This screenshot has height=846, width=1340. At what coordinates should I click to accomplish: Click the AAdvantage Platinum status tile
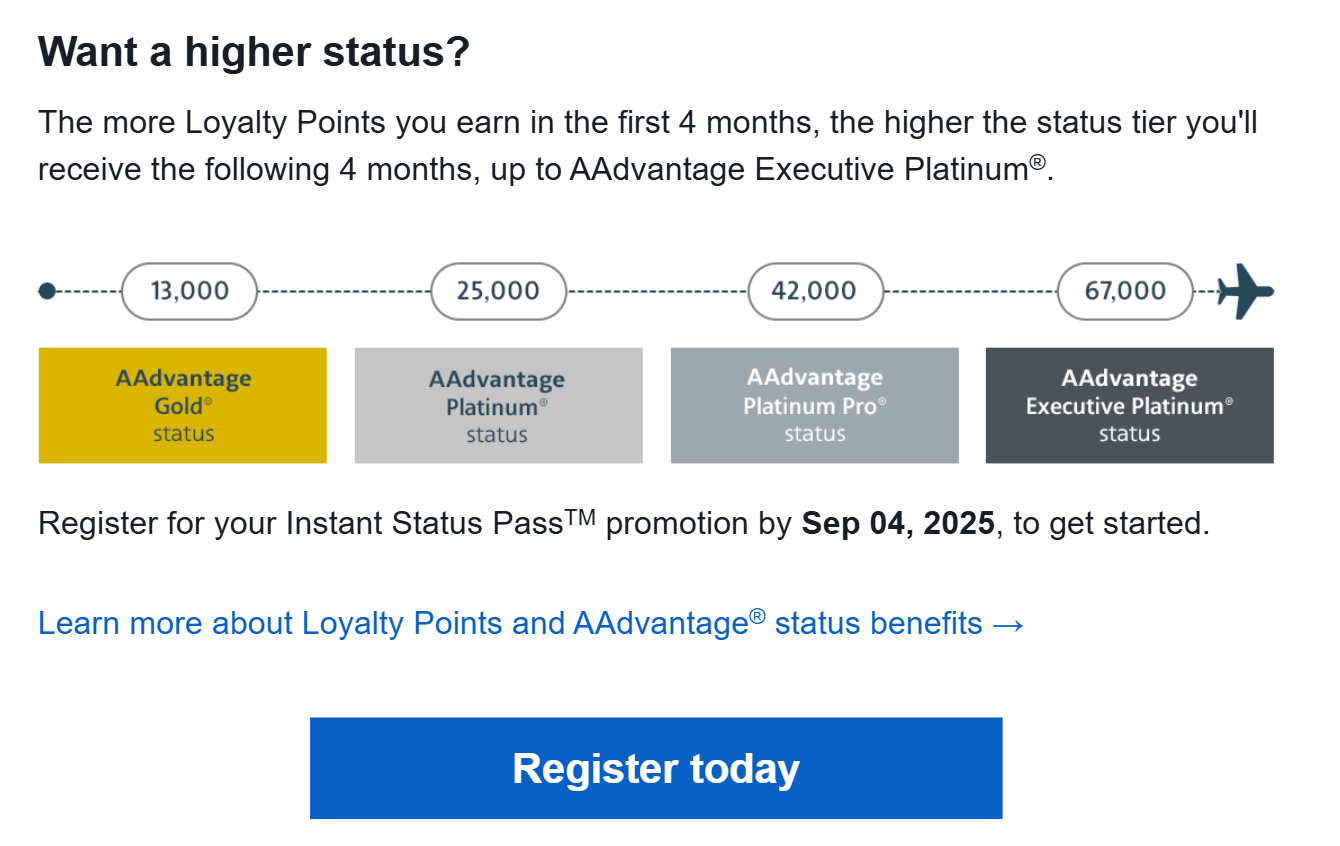pos(498,405)
